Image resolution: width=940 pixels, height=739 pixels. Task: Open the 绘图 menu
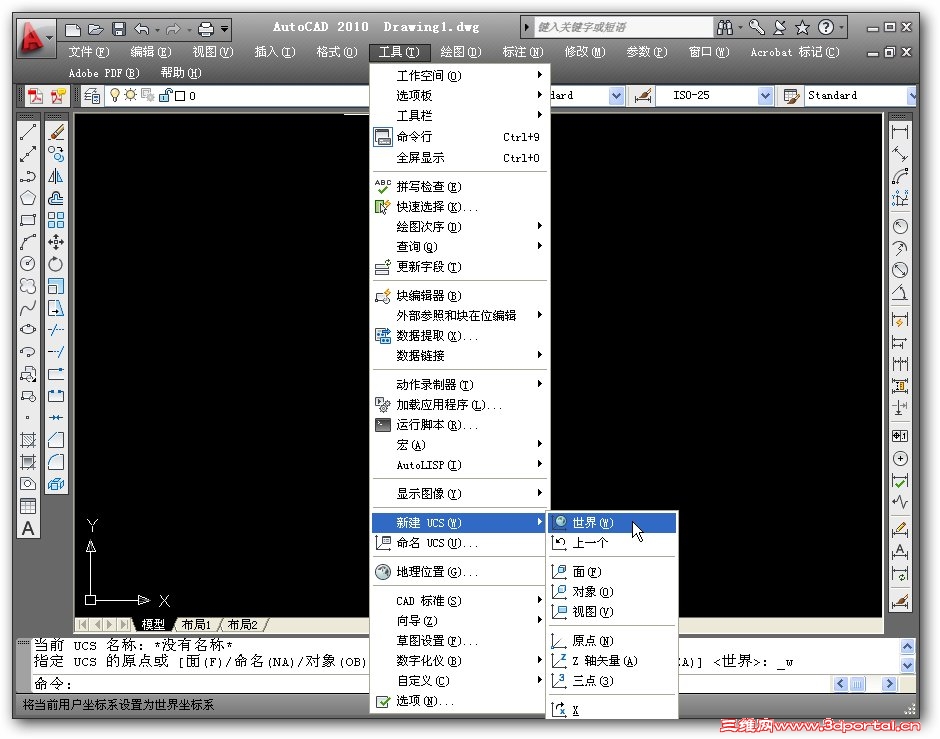tap(460, 52)
